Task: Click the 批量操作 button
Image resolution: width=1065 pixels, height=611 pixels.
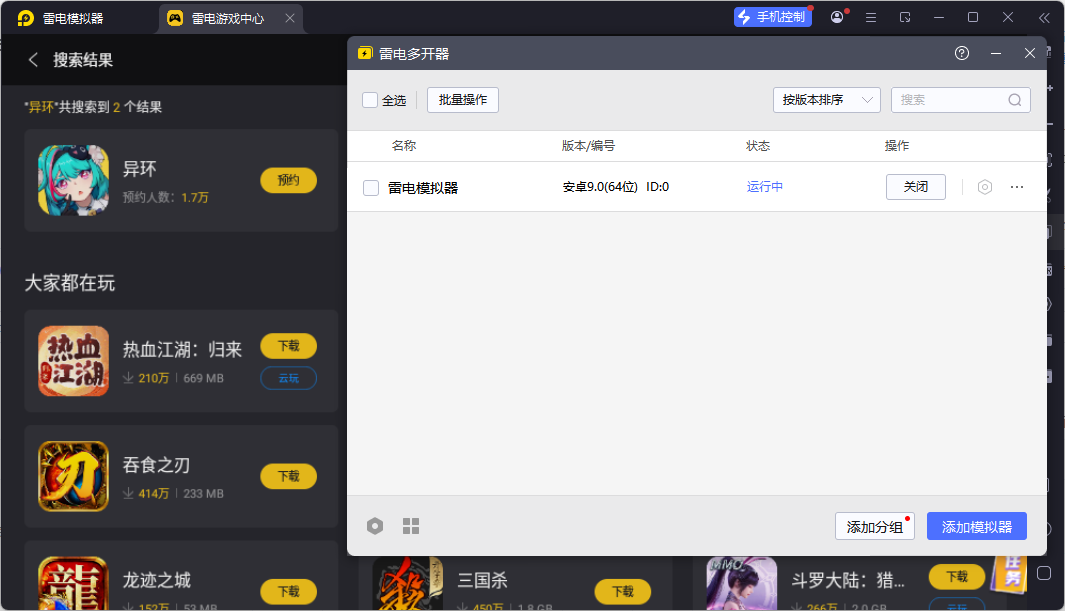Action: 463,100
